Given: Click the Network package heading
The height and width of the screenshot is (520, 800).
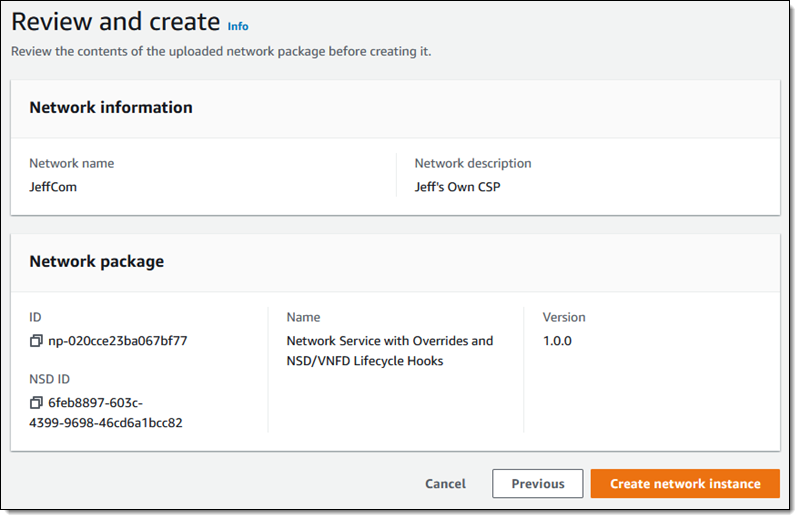Looking at the screenshot, I should 96,261.
